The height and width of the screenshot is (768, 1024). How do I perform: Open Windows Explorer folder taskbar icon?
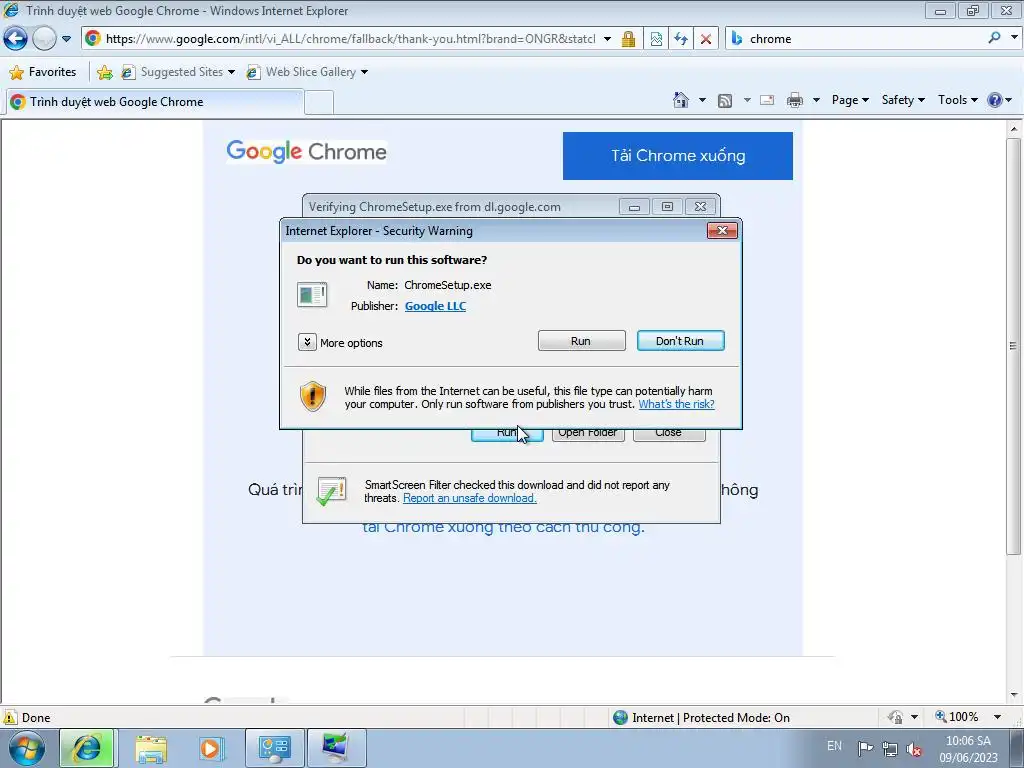click(x=152, y=749)
